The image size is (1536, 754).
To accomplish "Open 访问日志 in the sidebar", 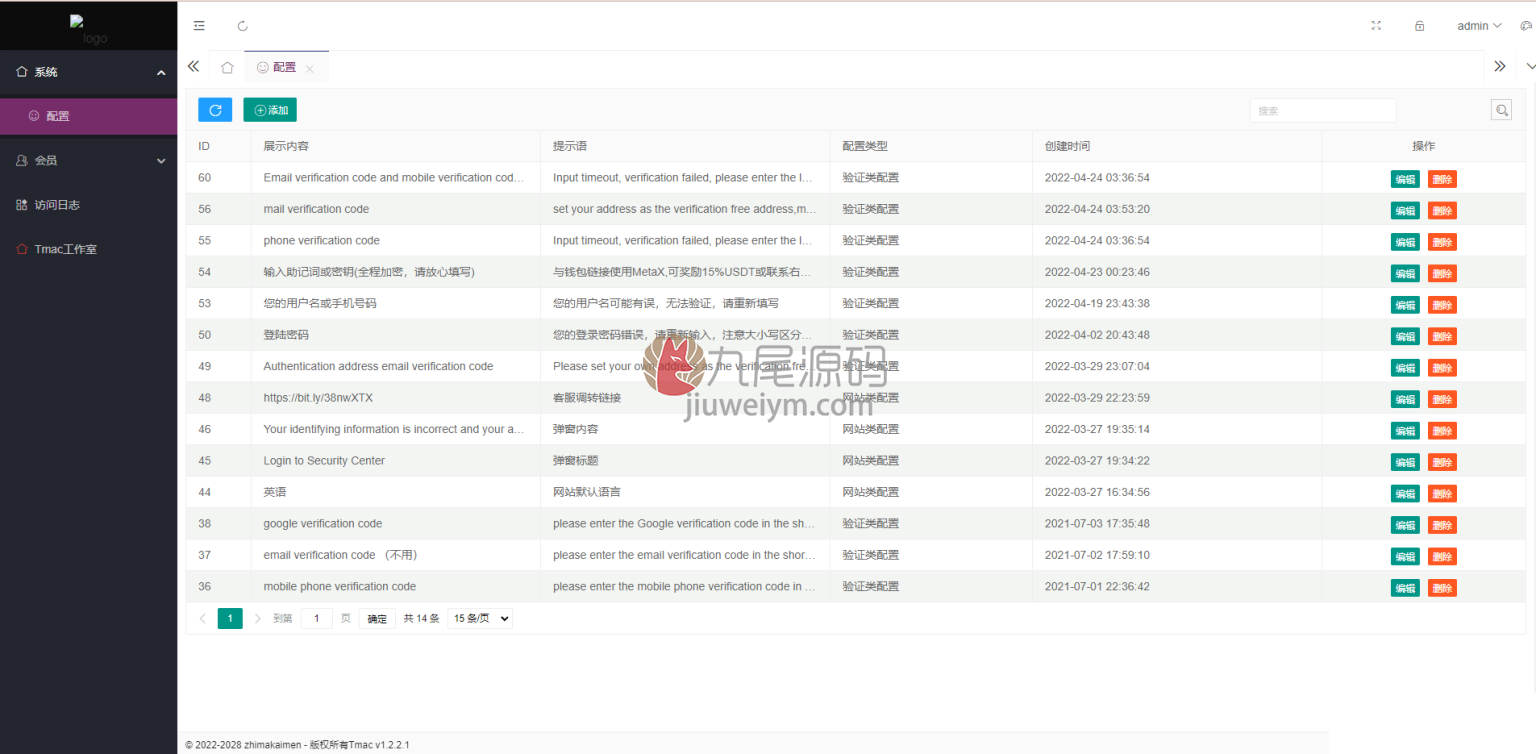I will pos(89,205).
